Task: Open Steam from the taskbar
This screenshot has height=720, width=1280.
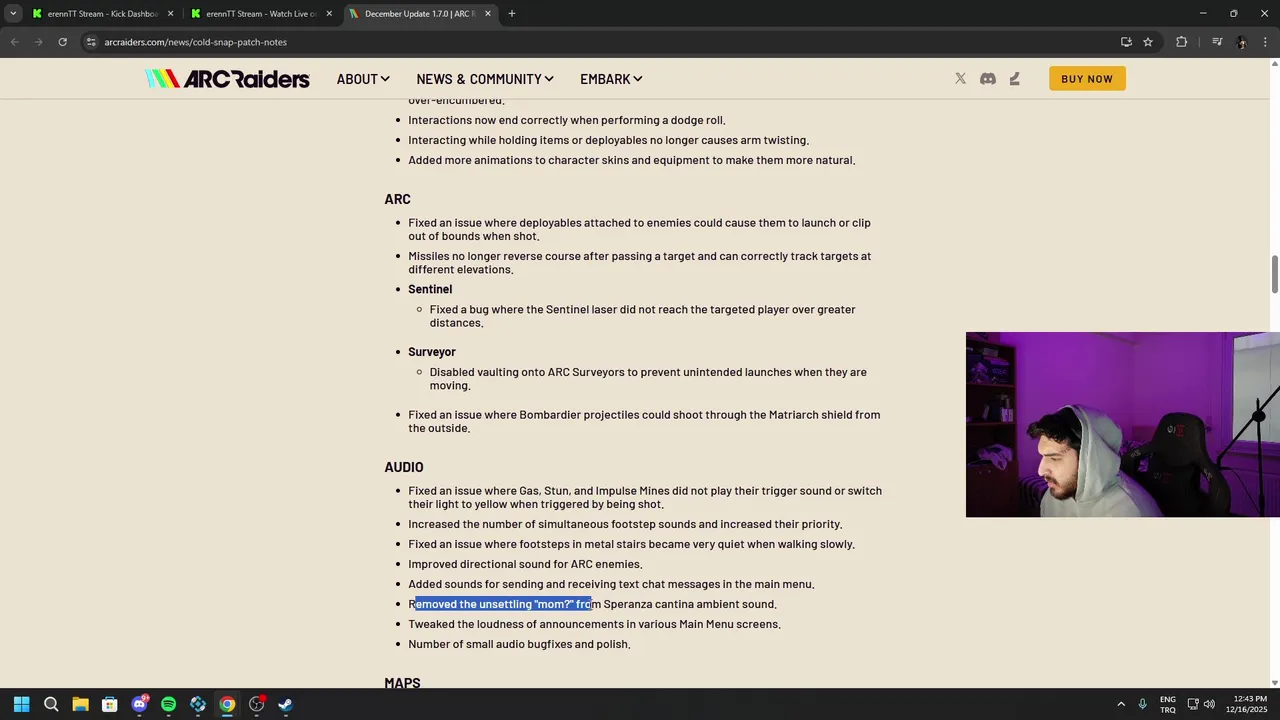Action: pos(286,704)
